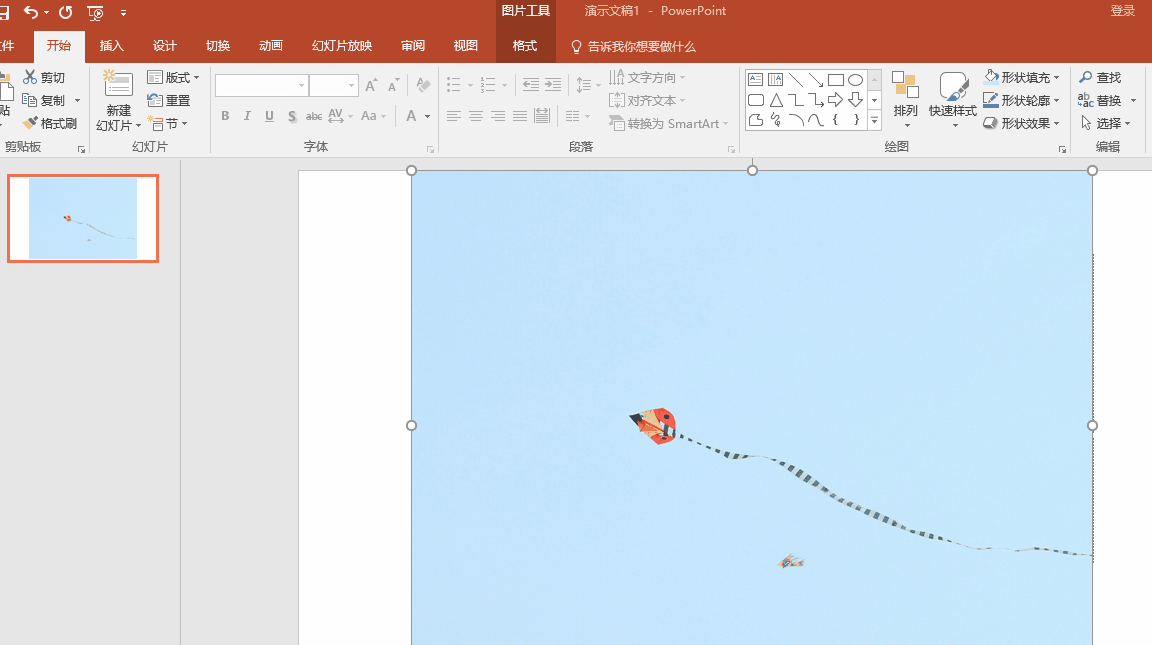
Task: Click the Undo arrow in quick access toolbar
Action: point(31,12)
